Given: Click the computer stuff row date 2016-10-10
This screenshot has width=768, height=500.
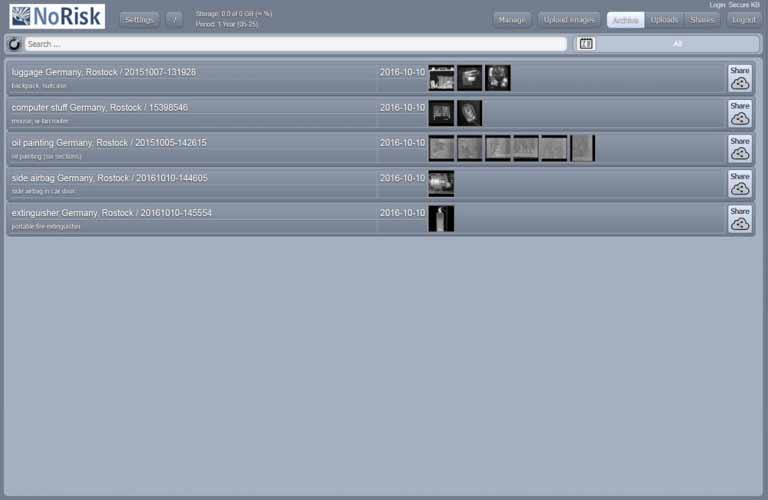Looking at the screenshot, I should tap(402, 107).
